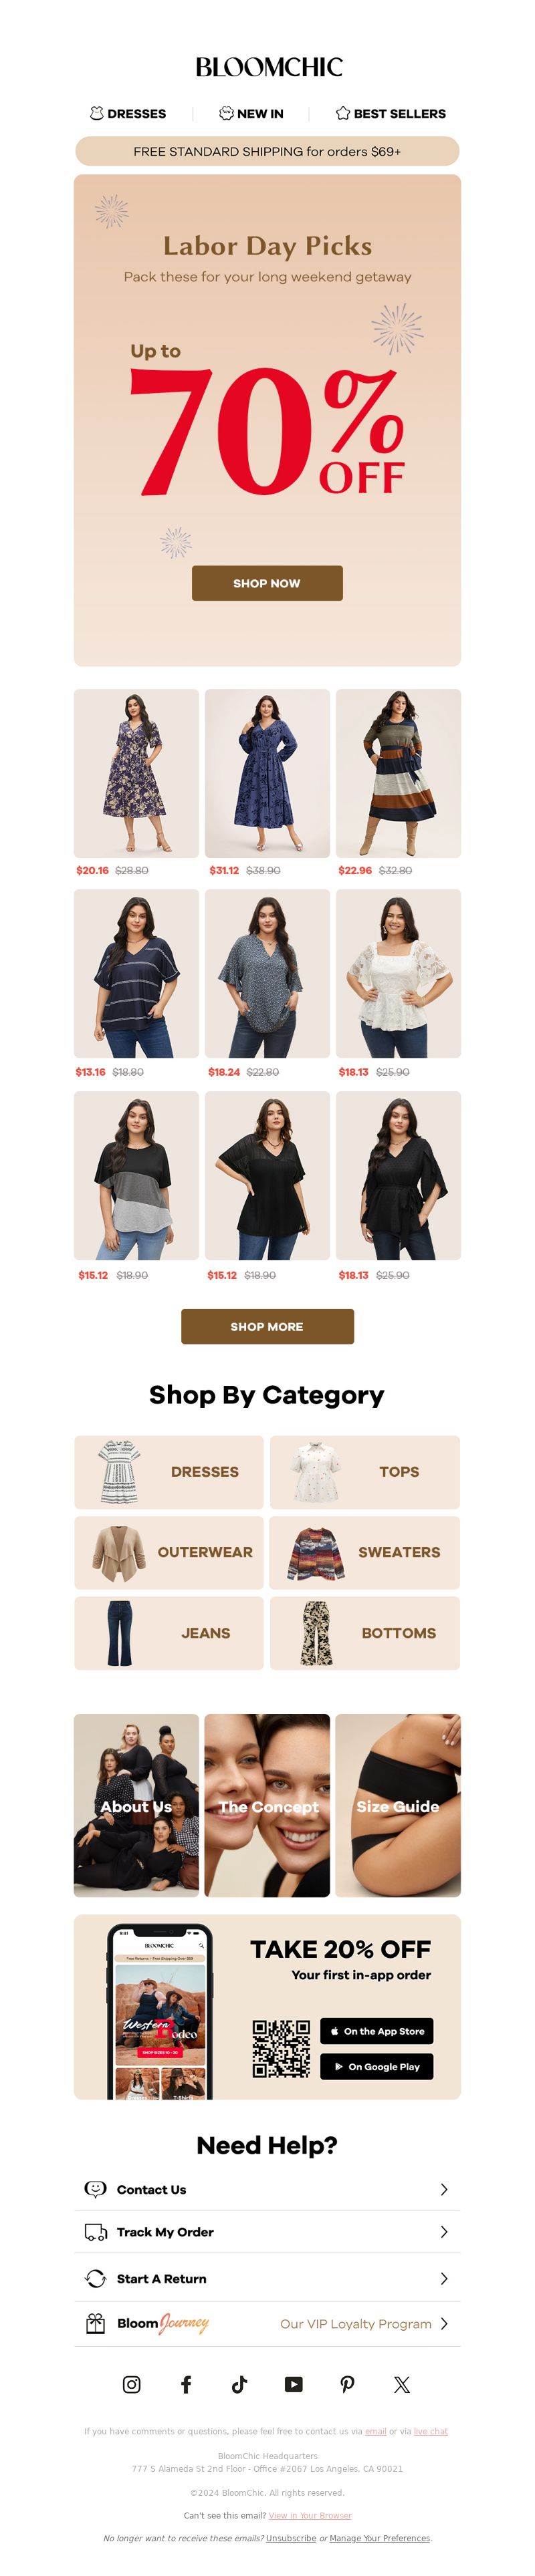This screenshot has height=2576, width=535.
Task: Open the VIP Loyalty Program chevron
Action: click(444, 2323)
